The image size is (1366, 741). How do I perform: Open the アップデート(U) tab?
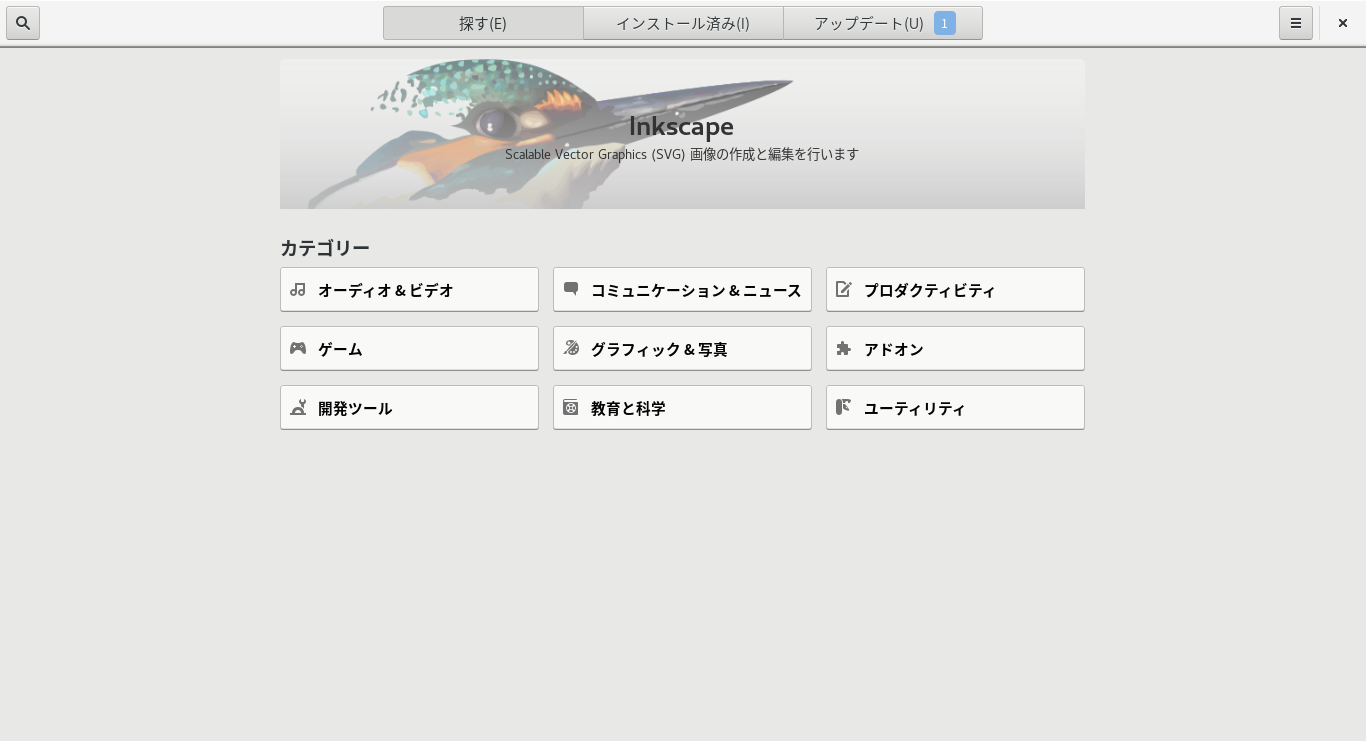coord(883,23)
